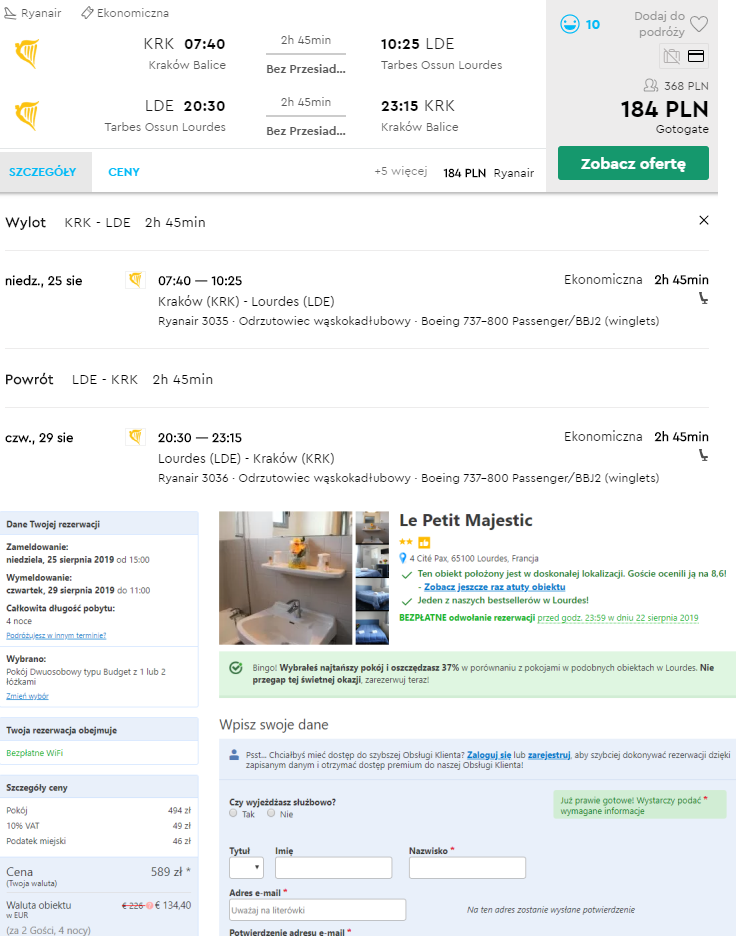Click the seat icon in return flight details
The image size is (736, 937).
click(704, 455)
